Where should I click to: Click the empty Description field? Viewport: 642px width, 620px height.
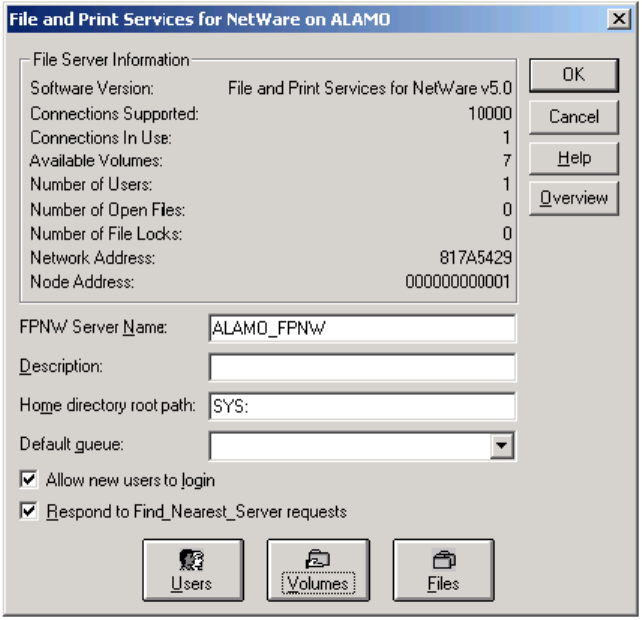(x=362, y=367)
